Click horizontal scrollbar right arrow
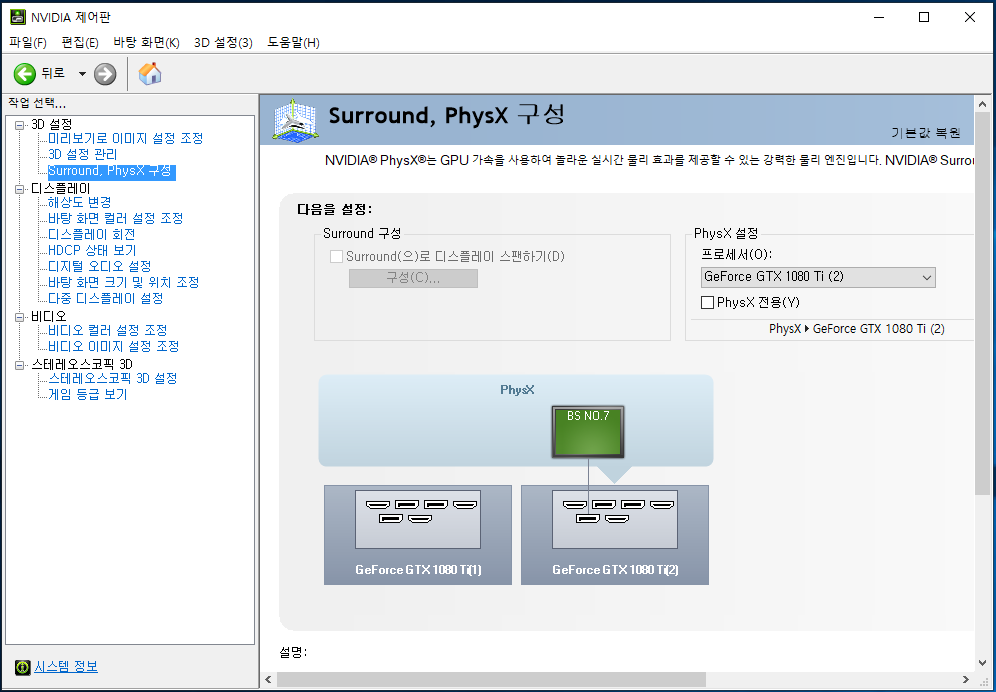Viewport: 996px width, 692px height. (x=966, y=679)
